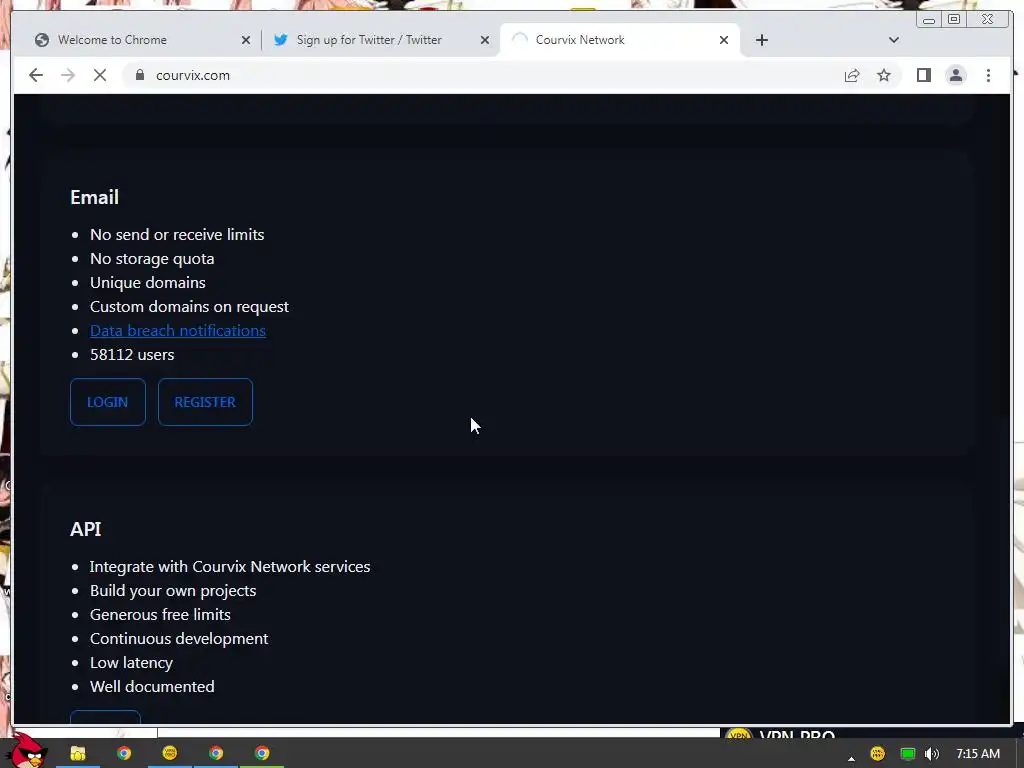This screenshot has height=768, width=1024.
Task: Open a new tab with the plus button
Action: point(761,40)
